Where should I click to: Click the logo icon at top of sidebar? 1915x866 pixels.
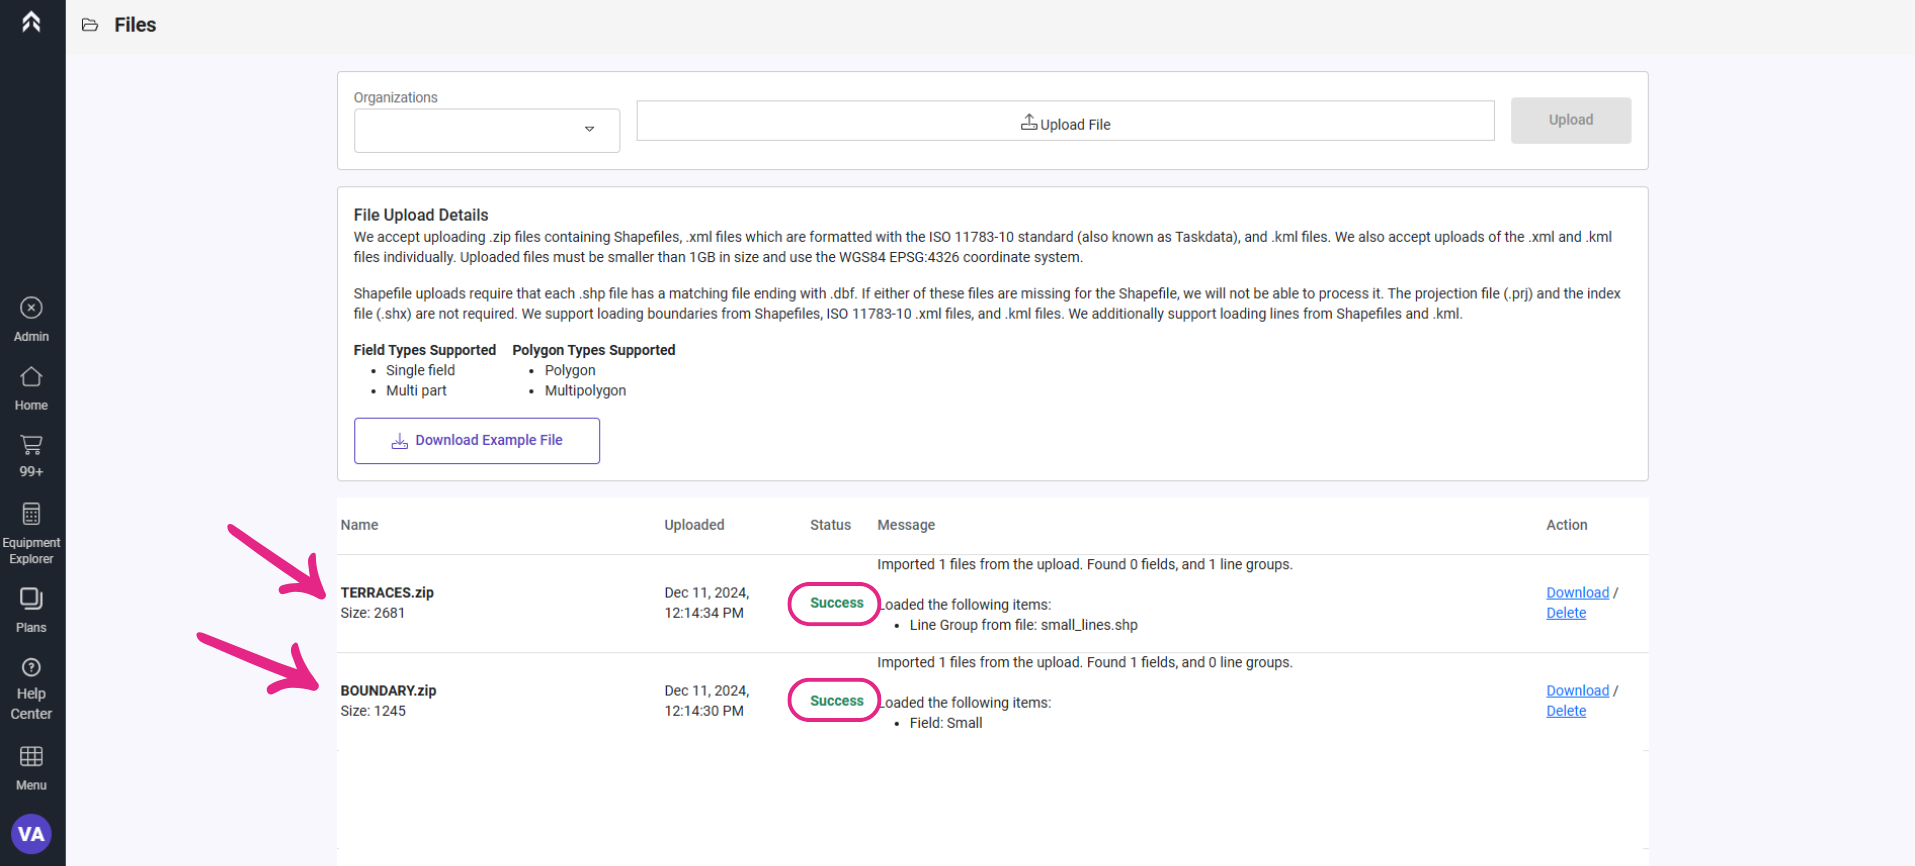coord(31,22)
